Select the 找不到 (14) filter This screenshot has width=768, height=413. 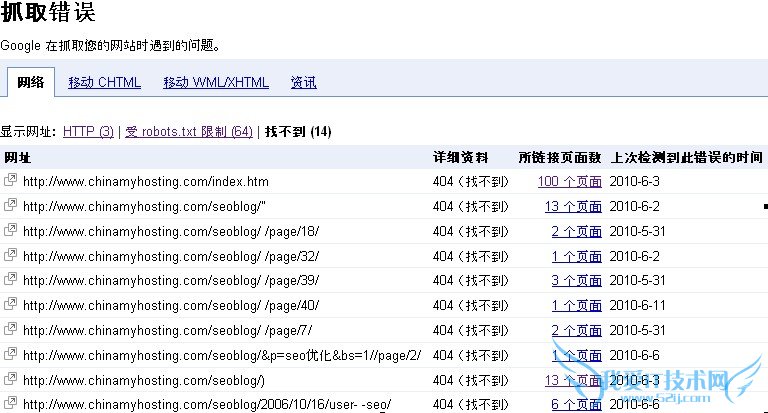point(298,131)
